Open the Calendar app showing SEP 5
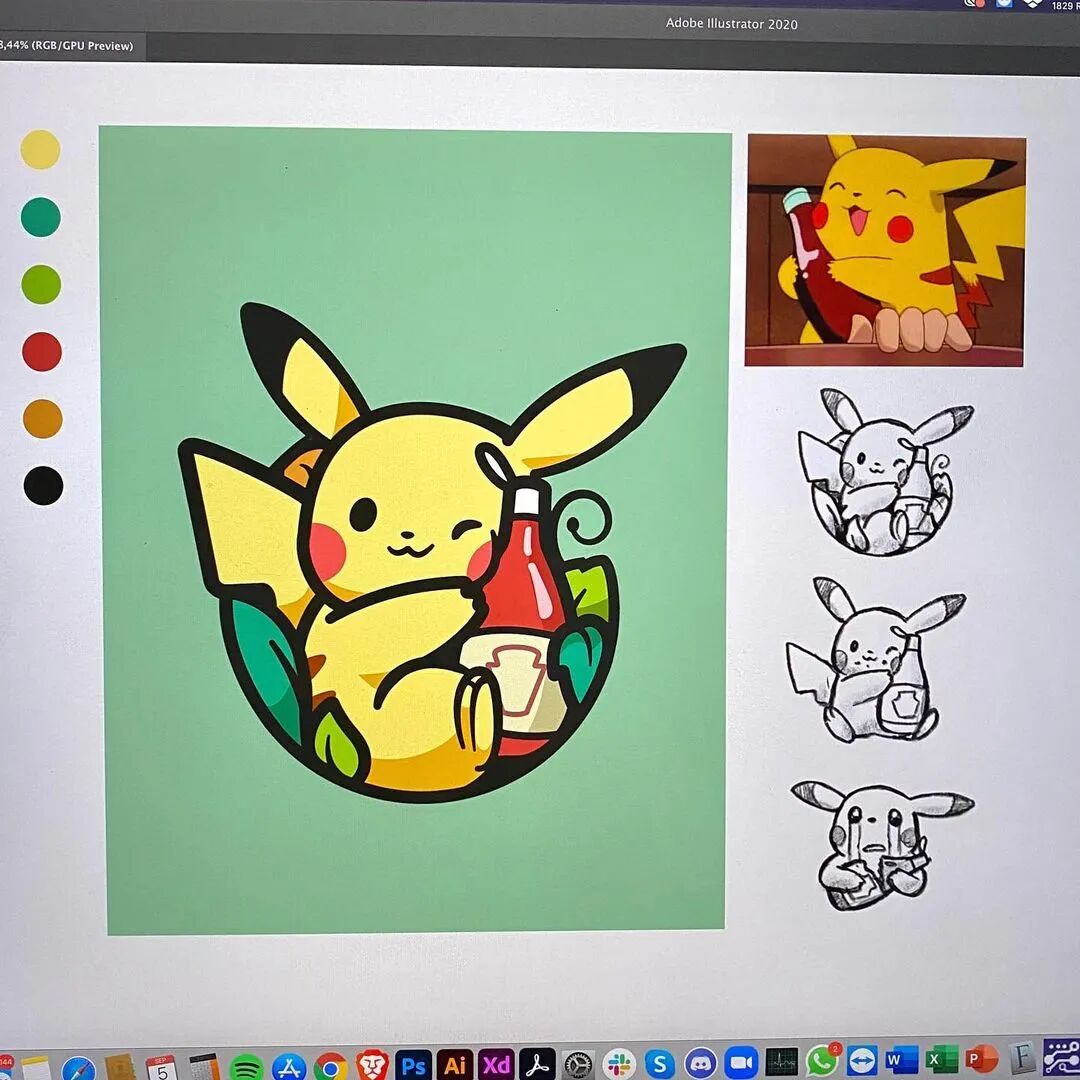 tap(162, 1068)
